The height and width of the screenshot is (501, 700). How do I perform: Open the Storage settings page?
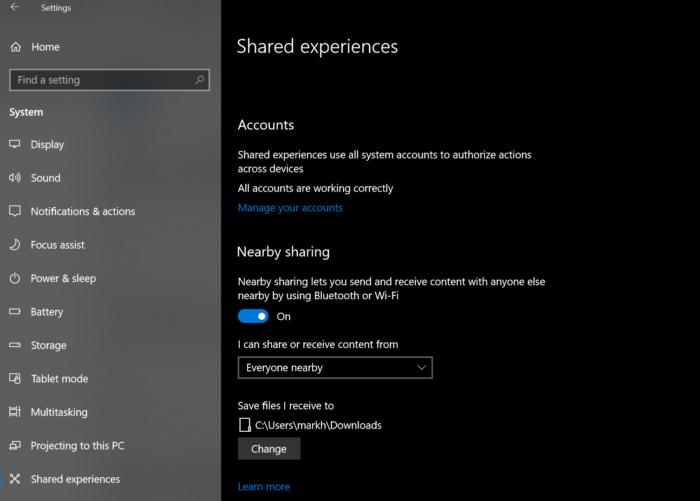pos(48,345)
